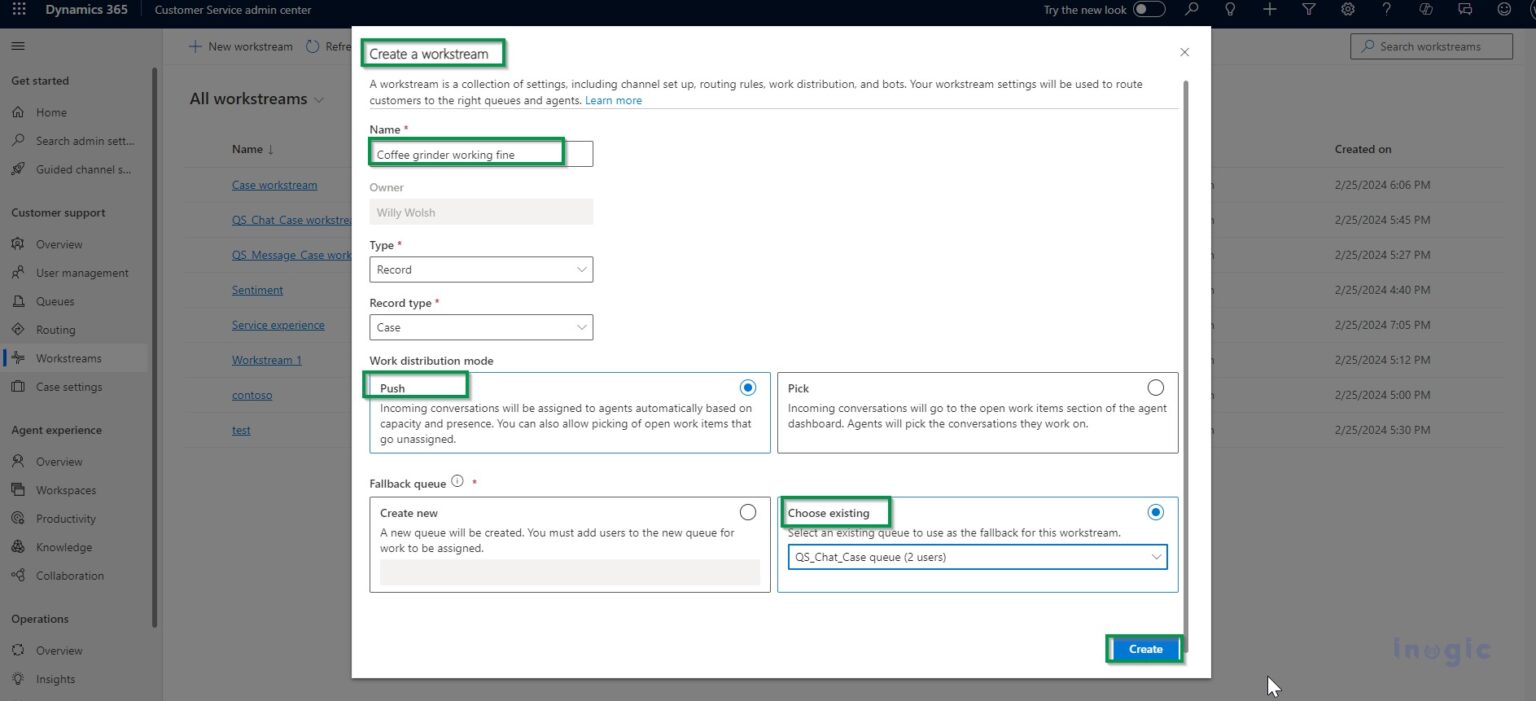Click the search magnifier icon in top bar
The image size is (1536, 701).
click(x=1191, y=10)
